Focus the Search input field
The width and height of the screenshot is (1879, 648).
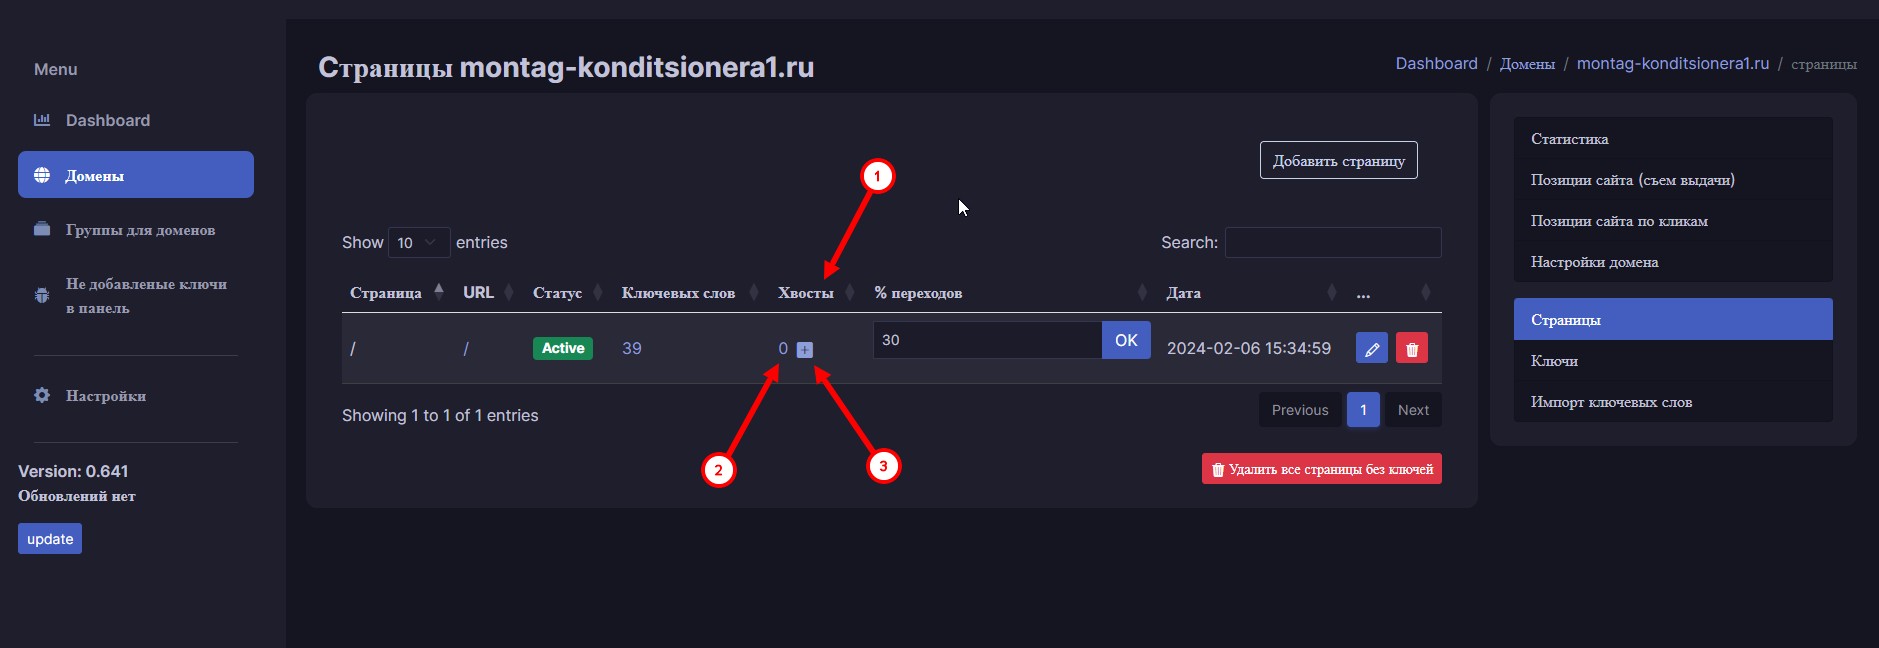click(1333, 242)
